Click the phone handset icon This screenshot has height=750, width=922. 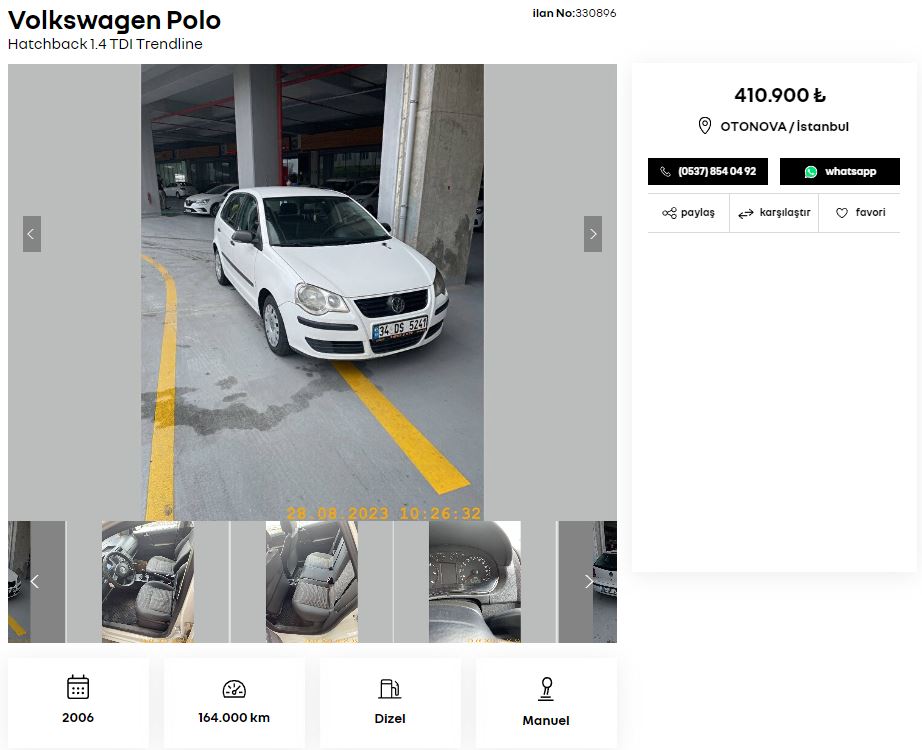tap(665, 172)
